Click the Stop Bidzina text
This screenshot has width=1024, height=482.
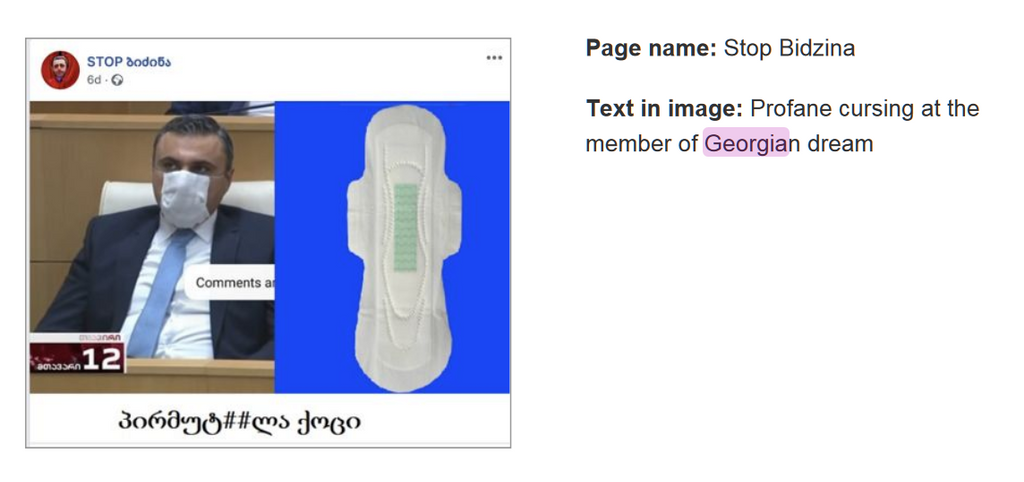click(789, 48)
